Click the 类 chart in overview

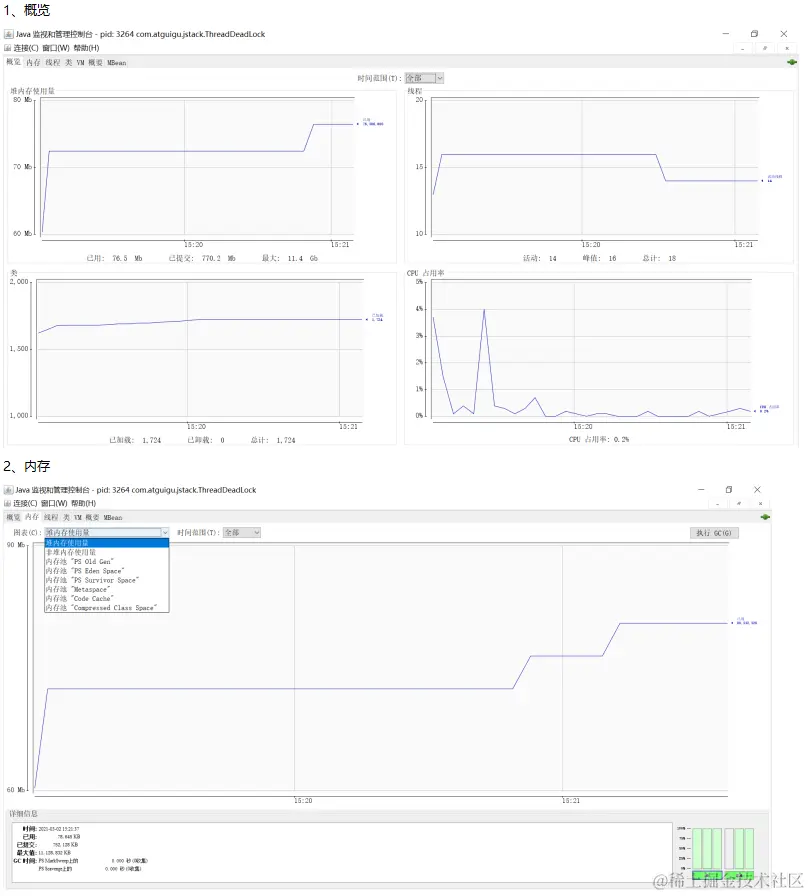pyautogui.click(x=200, y=350)
